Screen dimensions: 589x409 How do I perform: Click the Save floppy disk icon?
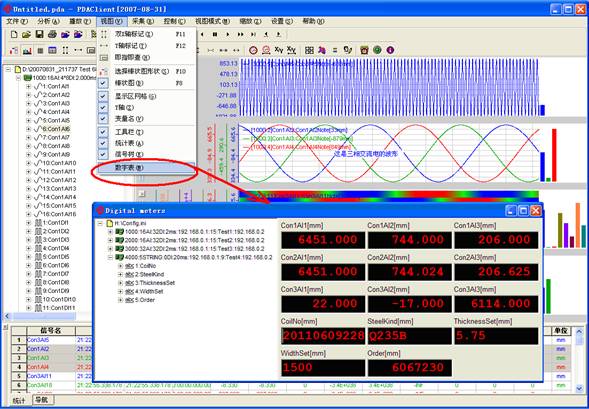pyautogui.click(x=39, y=35)
